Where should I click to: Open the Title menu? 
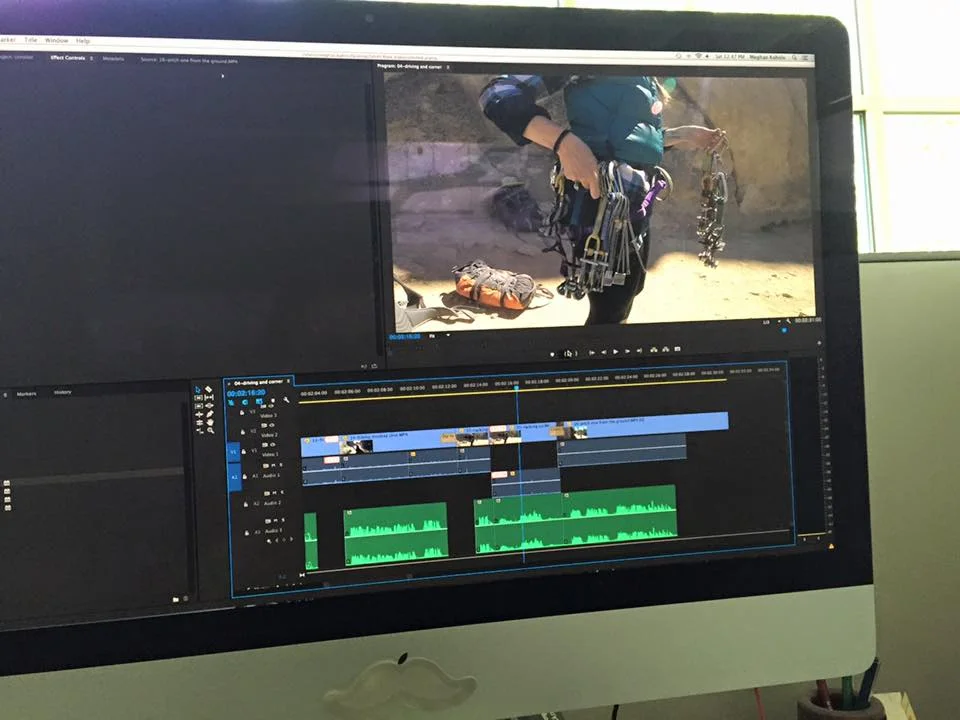click(31, 40)
